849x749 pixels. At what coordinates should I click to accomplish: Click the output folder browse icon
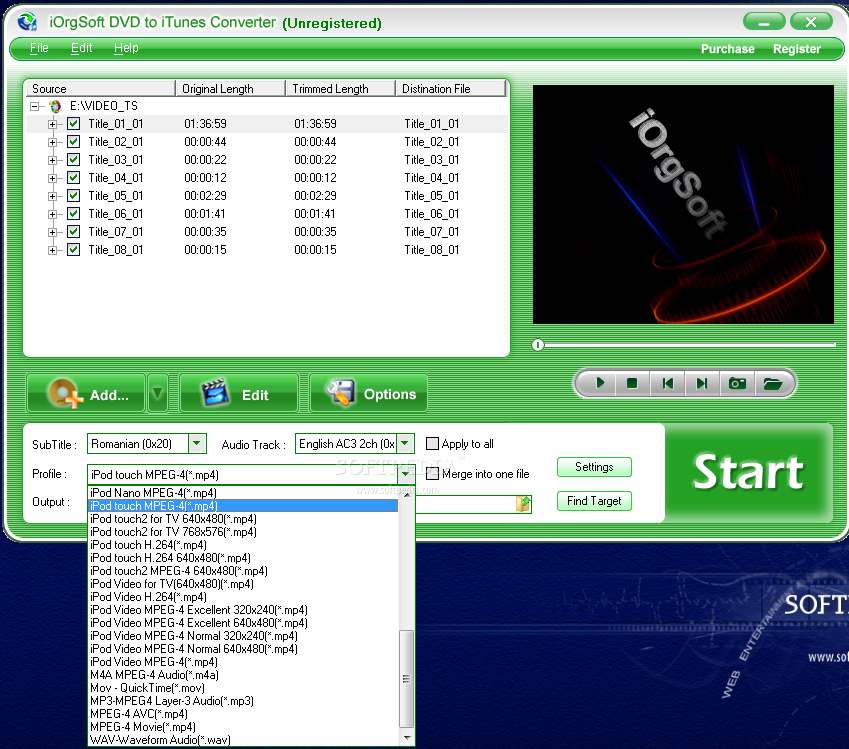pos(523,503)
